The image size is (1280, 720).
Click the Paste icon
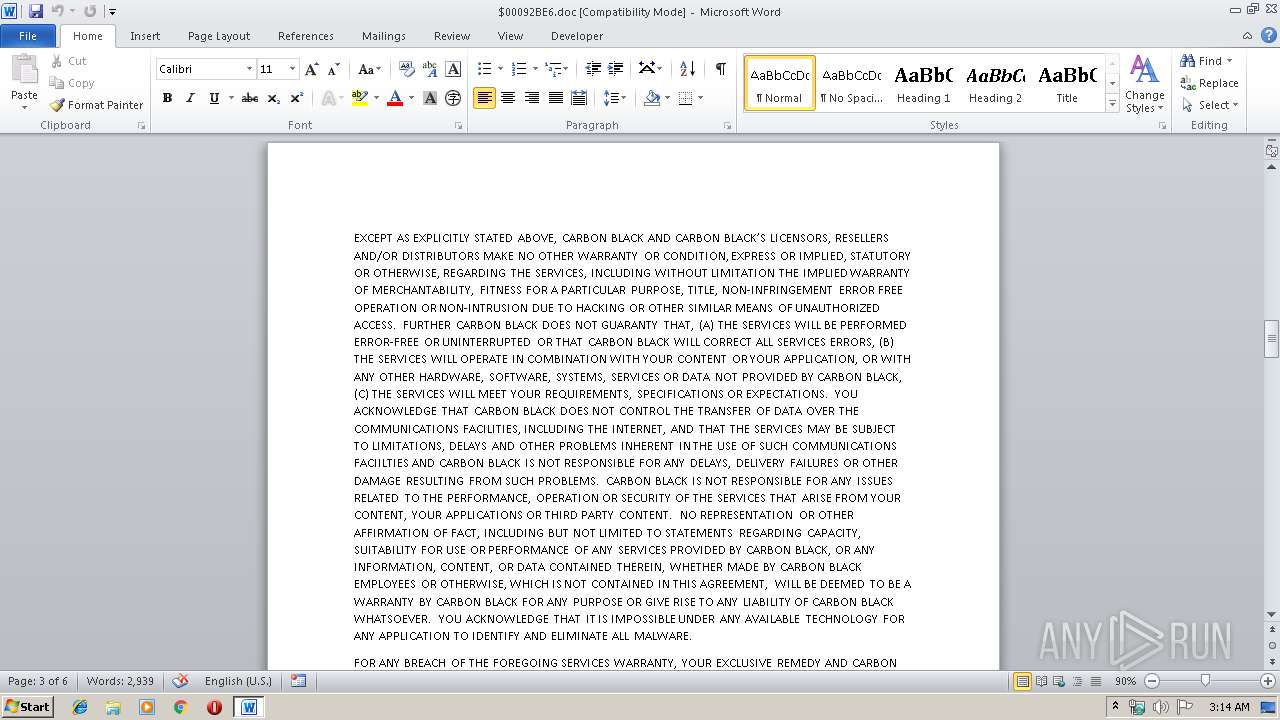tap(24, 70)
